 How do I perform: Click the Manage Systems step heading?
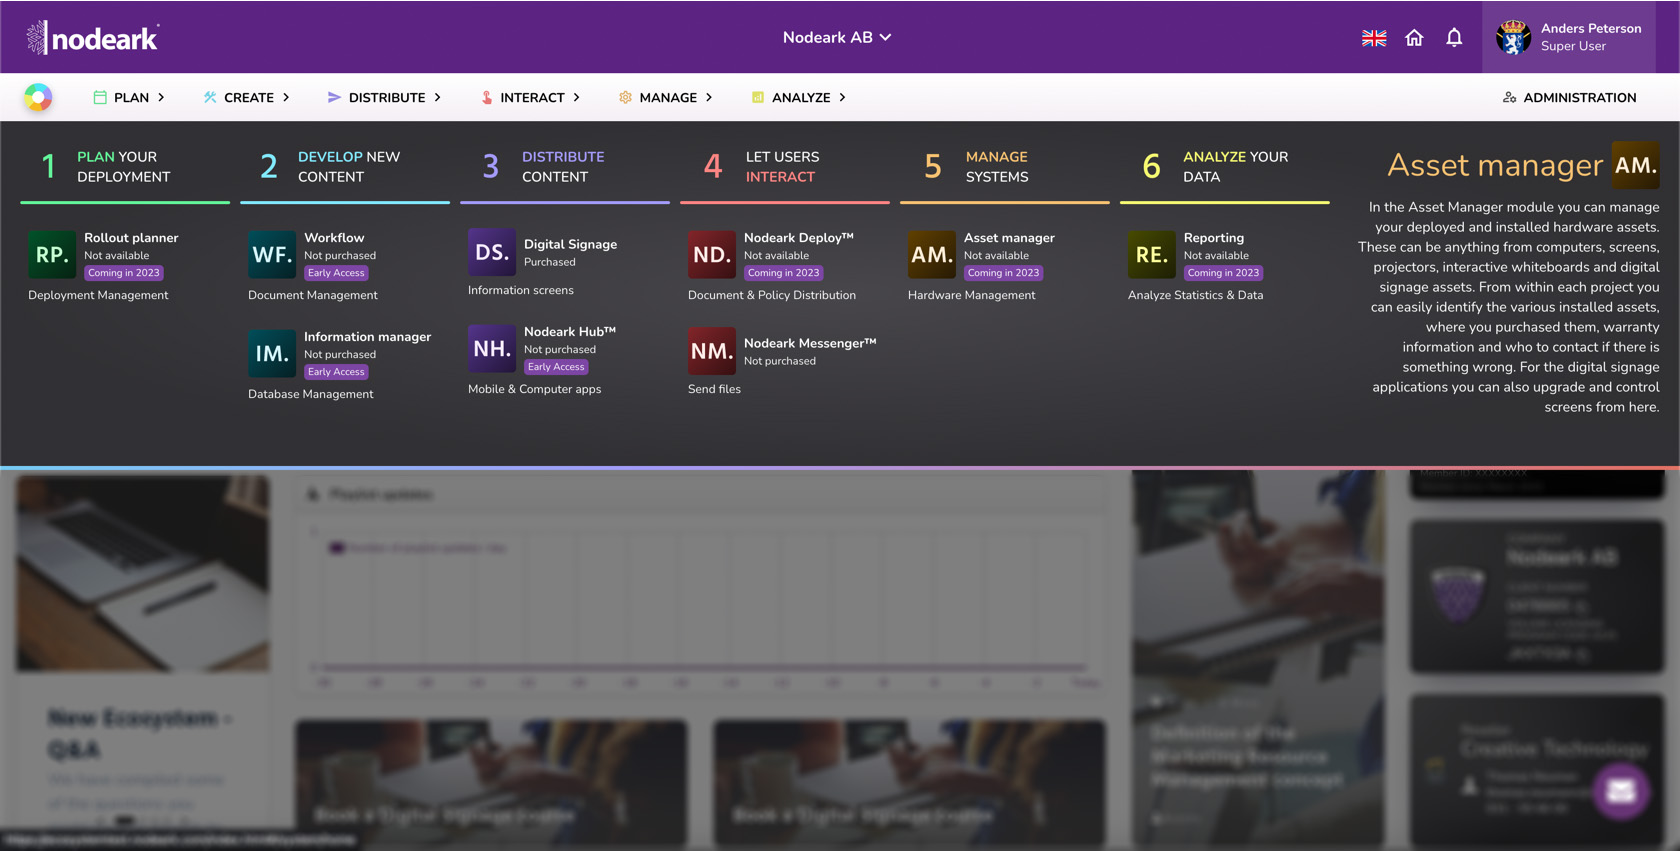(x=997, y=166)
